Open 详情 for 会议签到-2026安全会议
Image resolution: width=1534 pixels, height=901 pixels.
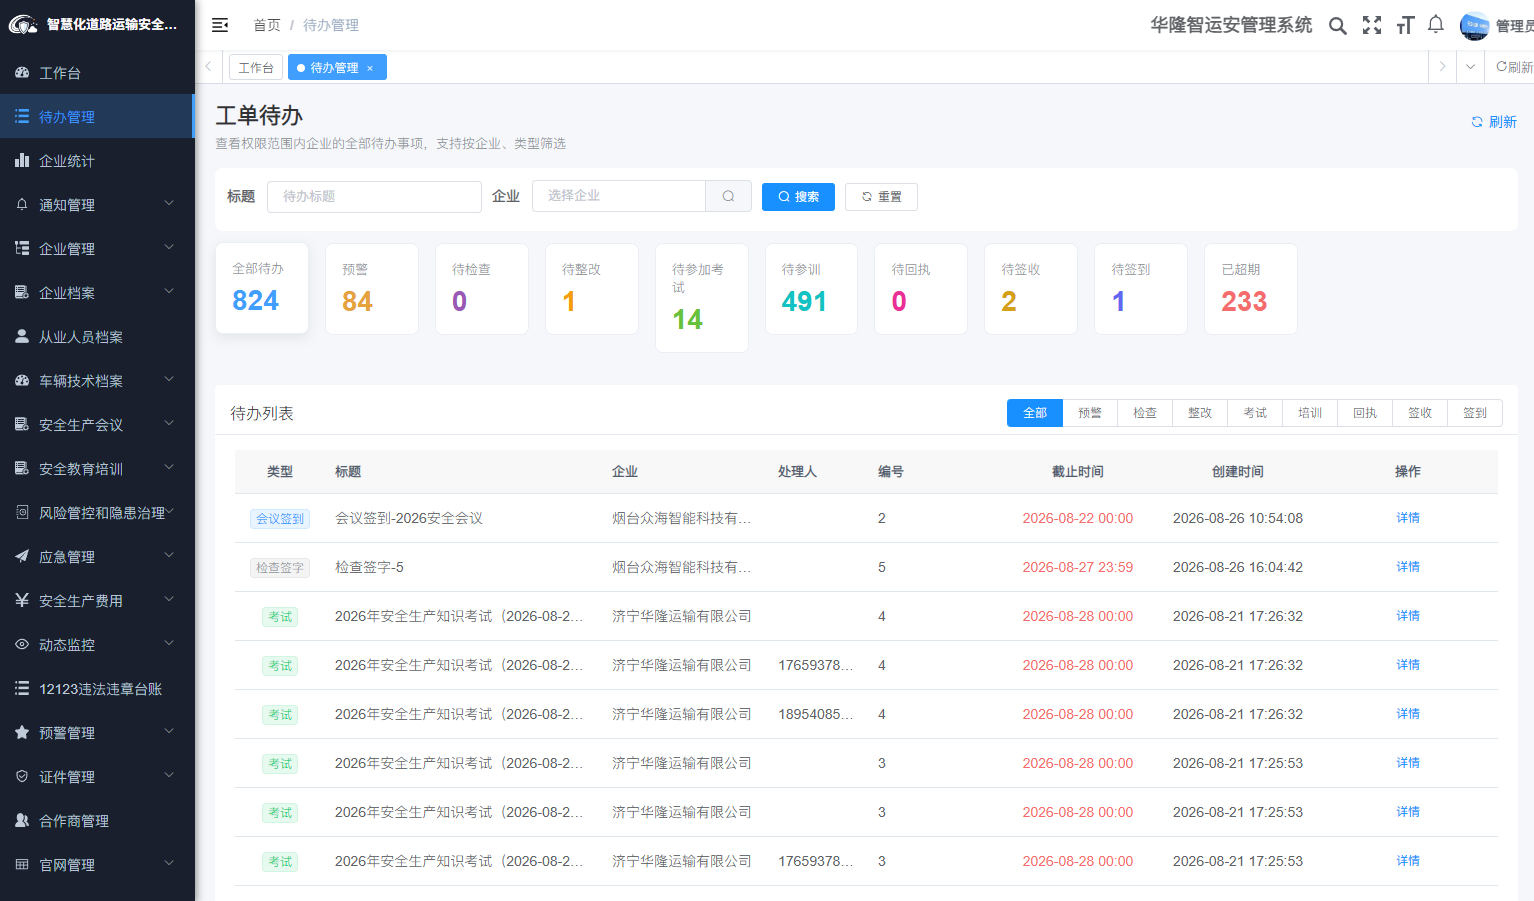point(1408,518)
